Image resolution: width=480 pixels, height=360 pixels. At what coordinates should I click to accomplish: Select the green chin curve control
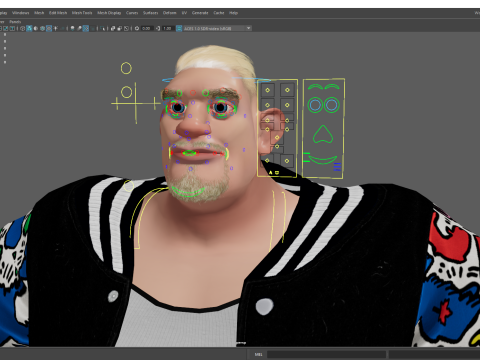[x=188, y=192]
